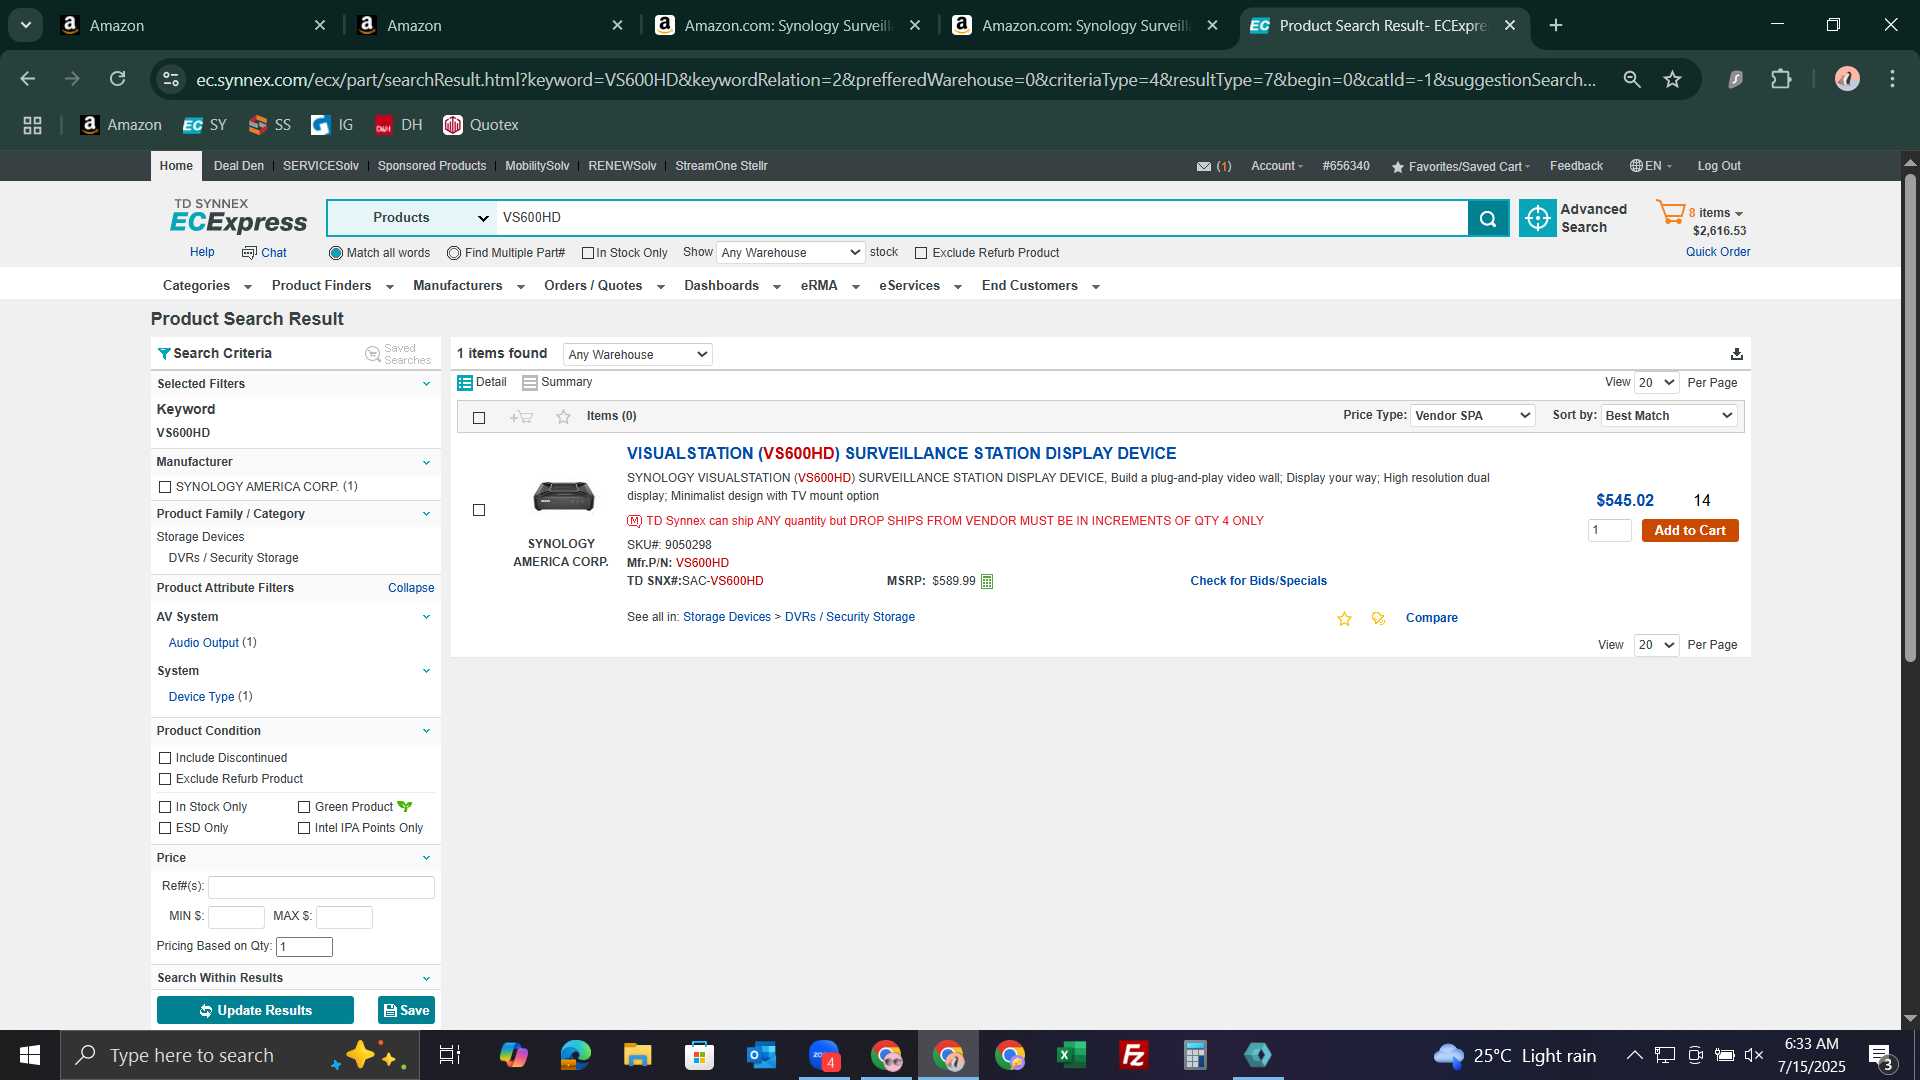
Task: Click the messages envelope icon
Action: 1203,167
